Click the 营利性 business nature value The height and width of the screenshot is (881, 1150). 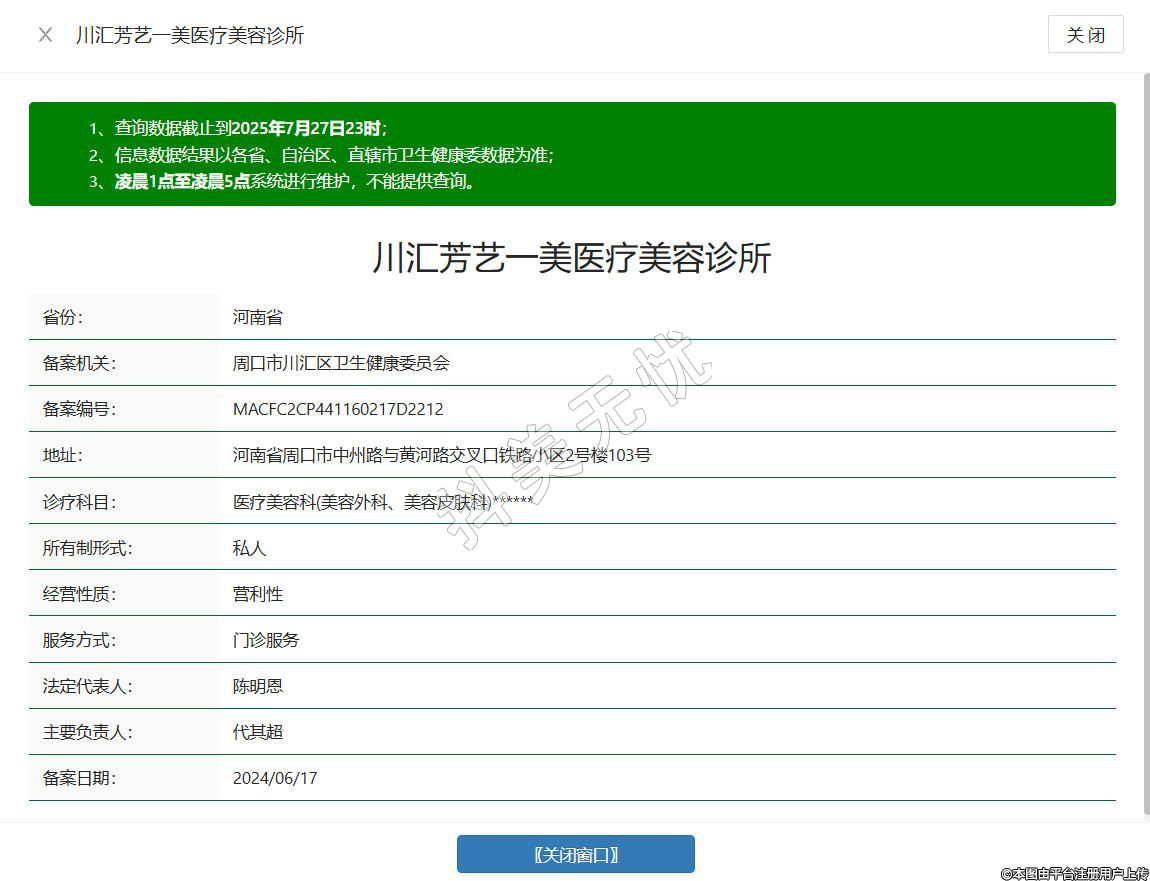pyautogui.click(x=258, y=594)
